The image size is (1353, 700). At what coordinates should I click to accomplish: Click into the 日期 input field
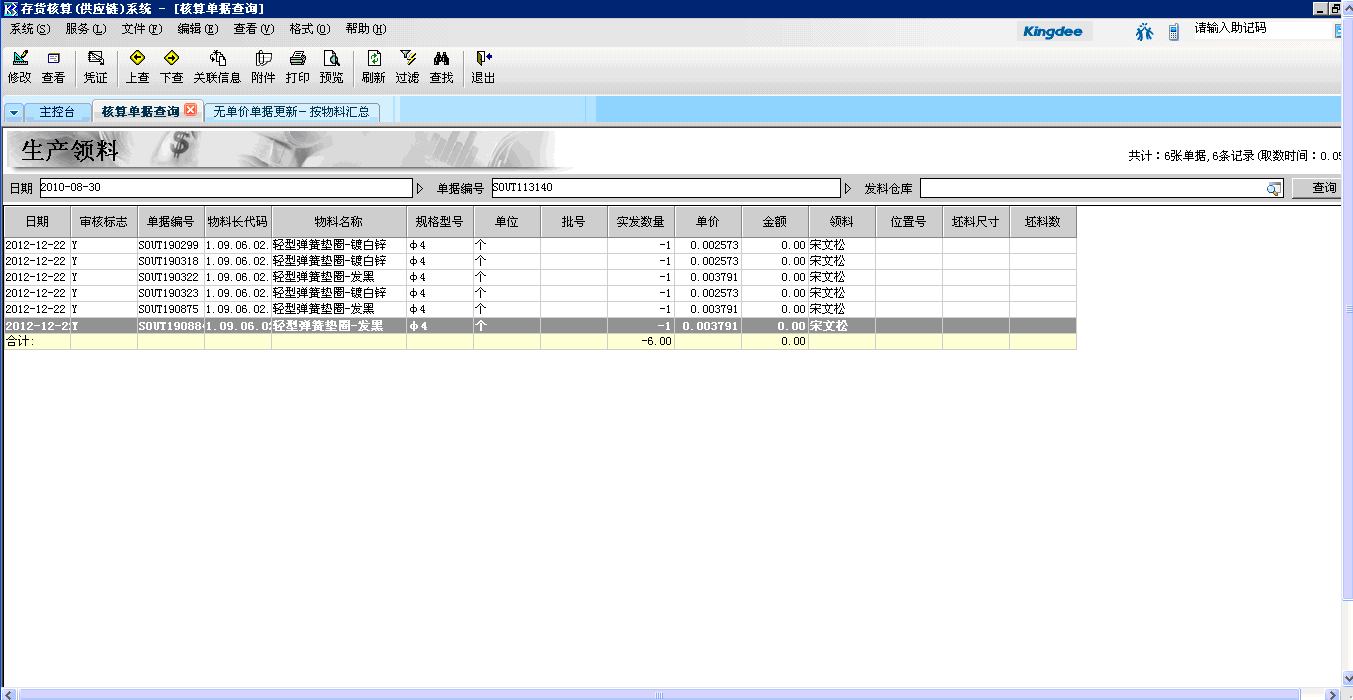click(x=225, y=188)
